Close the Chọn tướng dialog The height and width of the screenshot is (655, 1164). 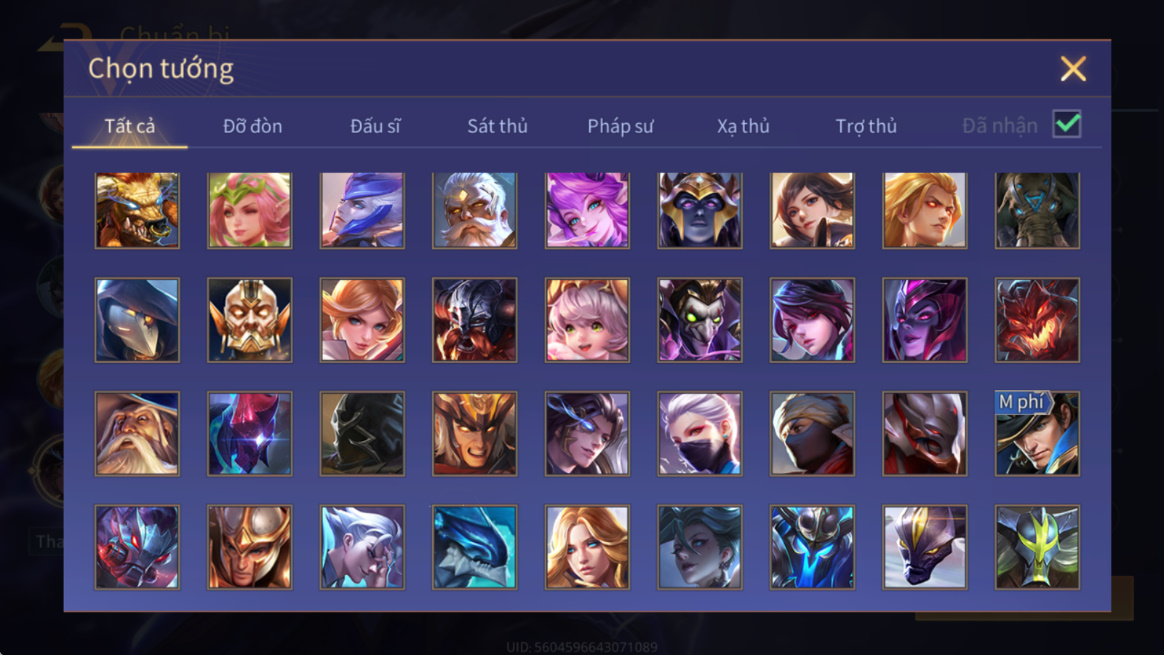pyautogui.click(x=1073, y=68)
